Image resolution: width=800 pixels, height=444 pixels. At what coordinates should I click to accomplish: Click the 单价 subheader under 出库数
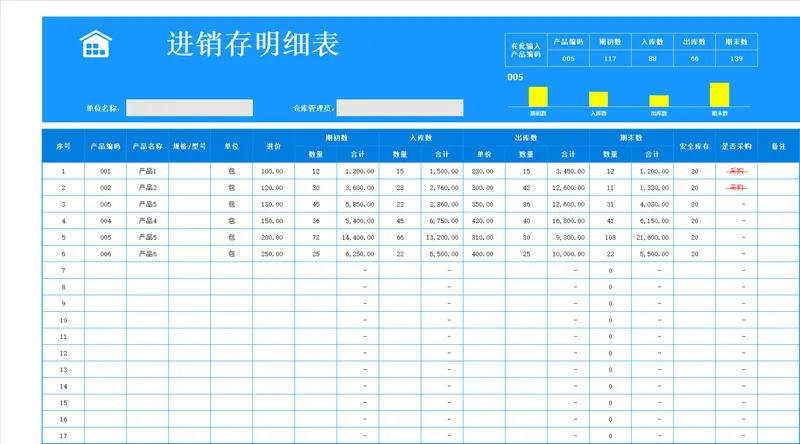click(484, 154)
